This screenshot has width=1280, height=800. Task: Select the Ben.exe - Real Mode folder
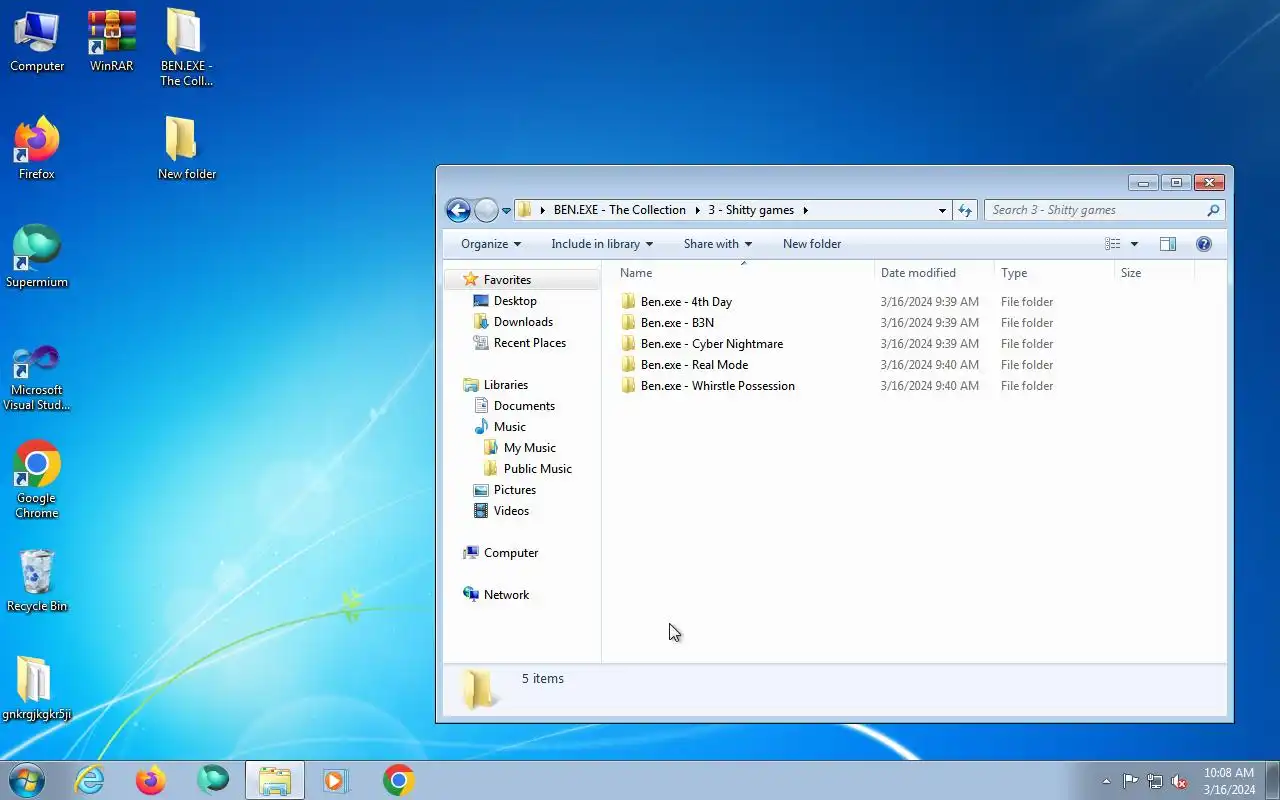[x=694, y=365]
